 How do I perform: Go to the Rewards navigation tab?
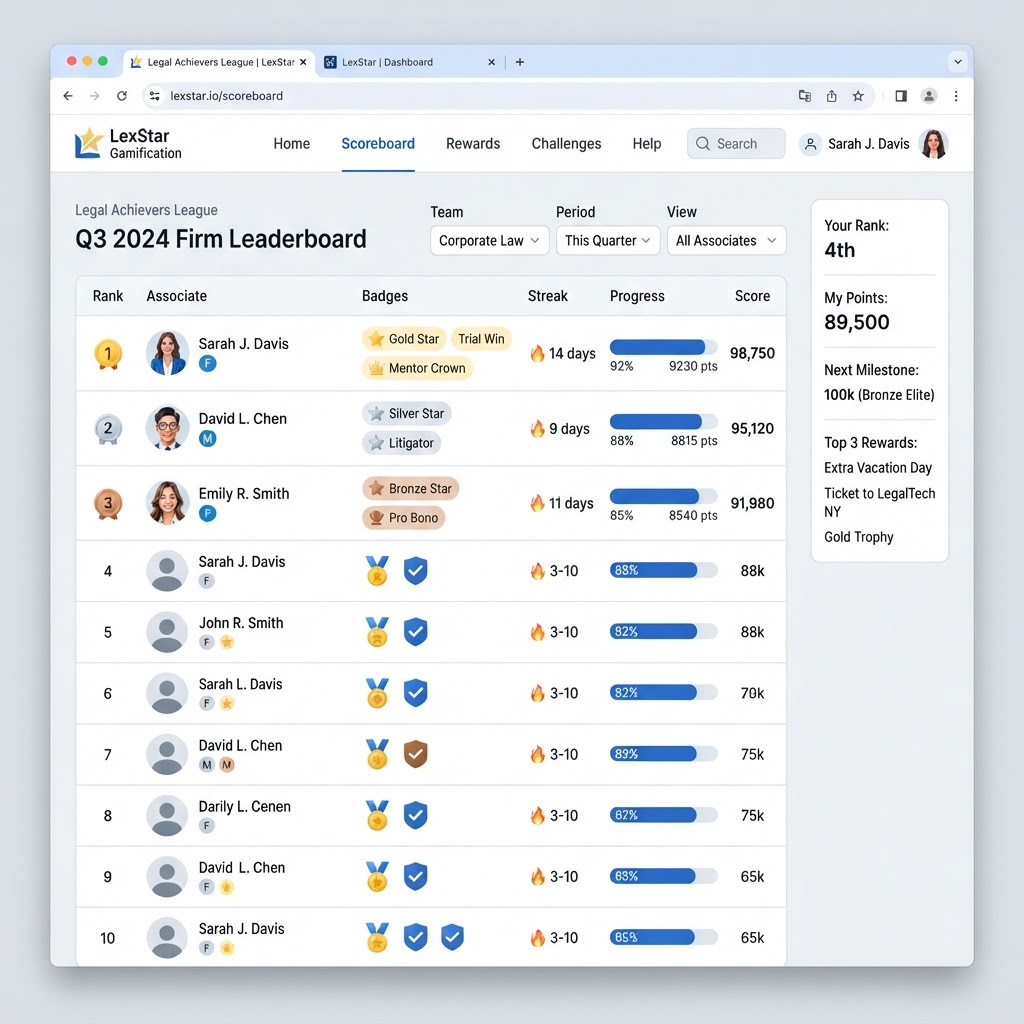(x=473, y=144)
